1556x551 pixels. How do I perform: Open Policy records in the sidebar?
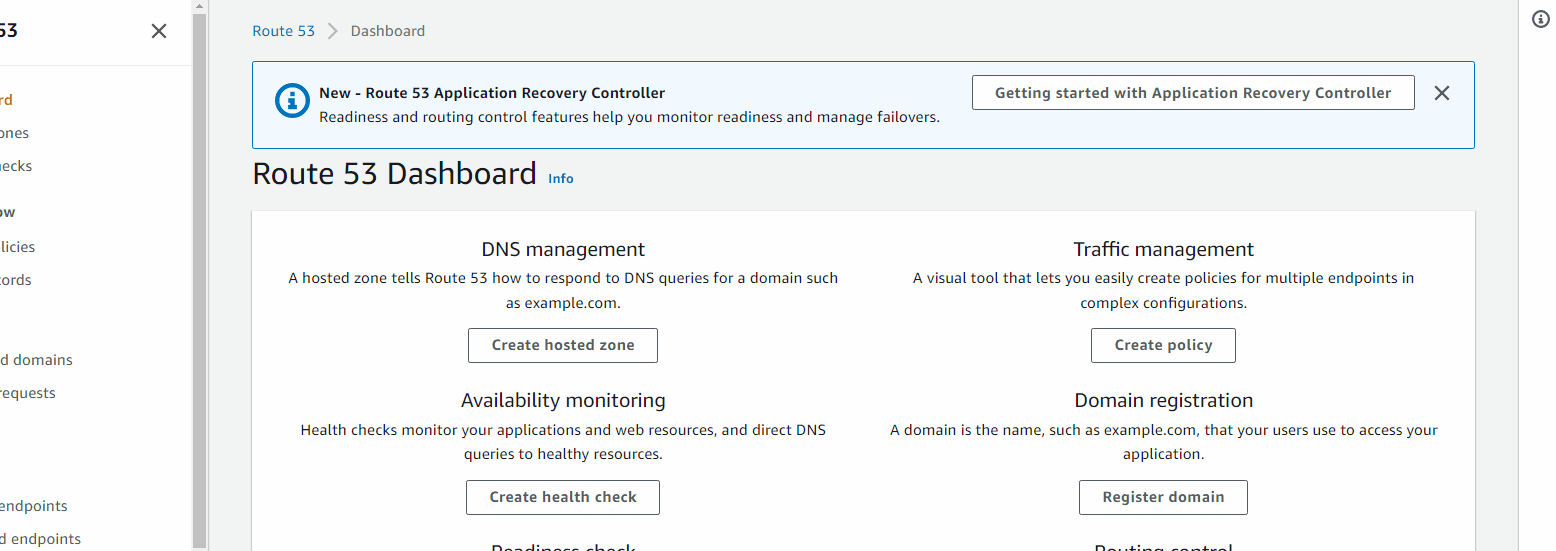click(x=16, y=280)
